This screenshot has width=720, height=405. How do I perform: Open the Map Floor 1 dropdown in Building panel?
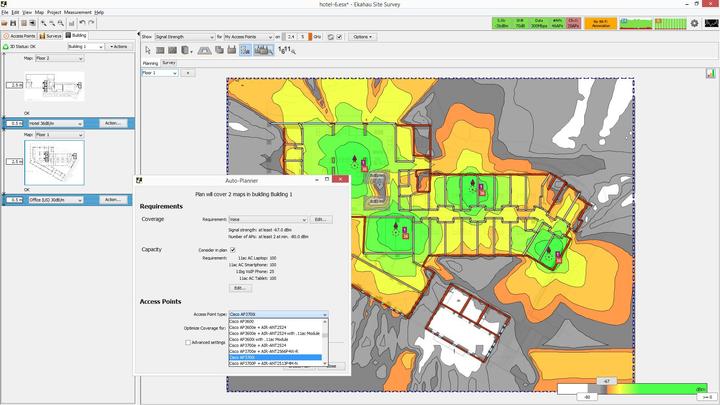[59, 135]
